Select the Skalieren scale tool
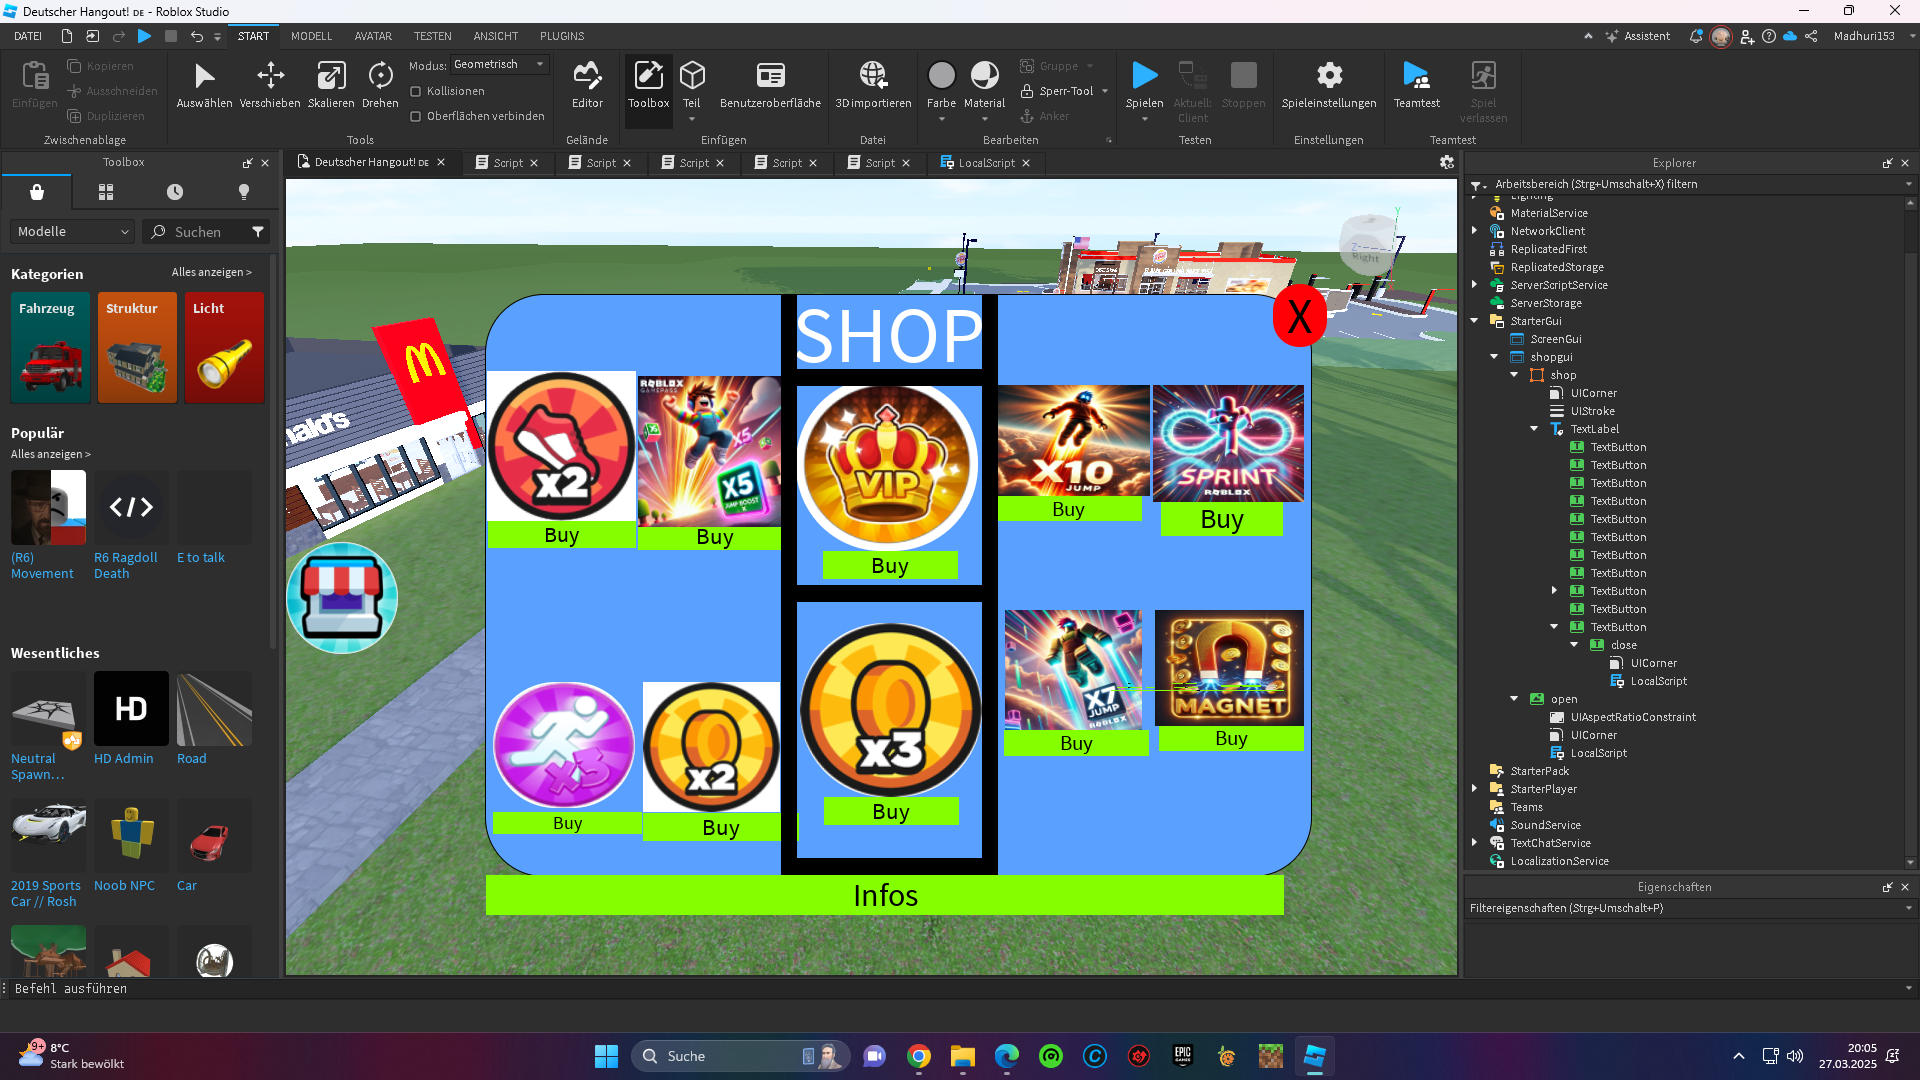 [x=331, y=84]
